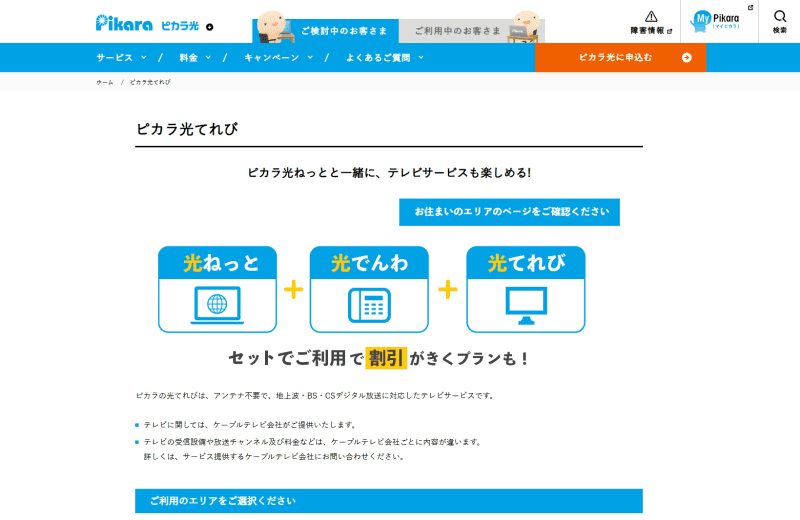
Task: Go to ホーム breadcrumb link
Action: [x=105, y=82]
